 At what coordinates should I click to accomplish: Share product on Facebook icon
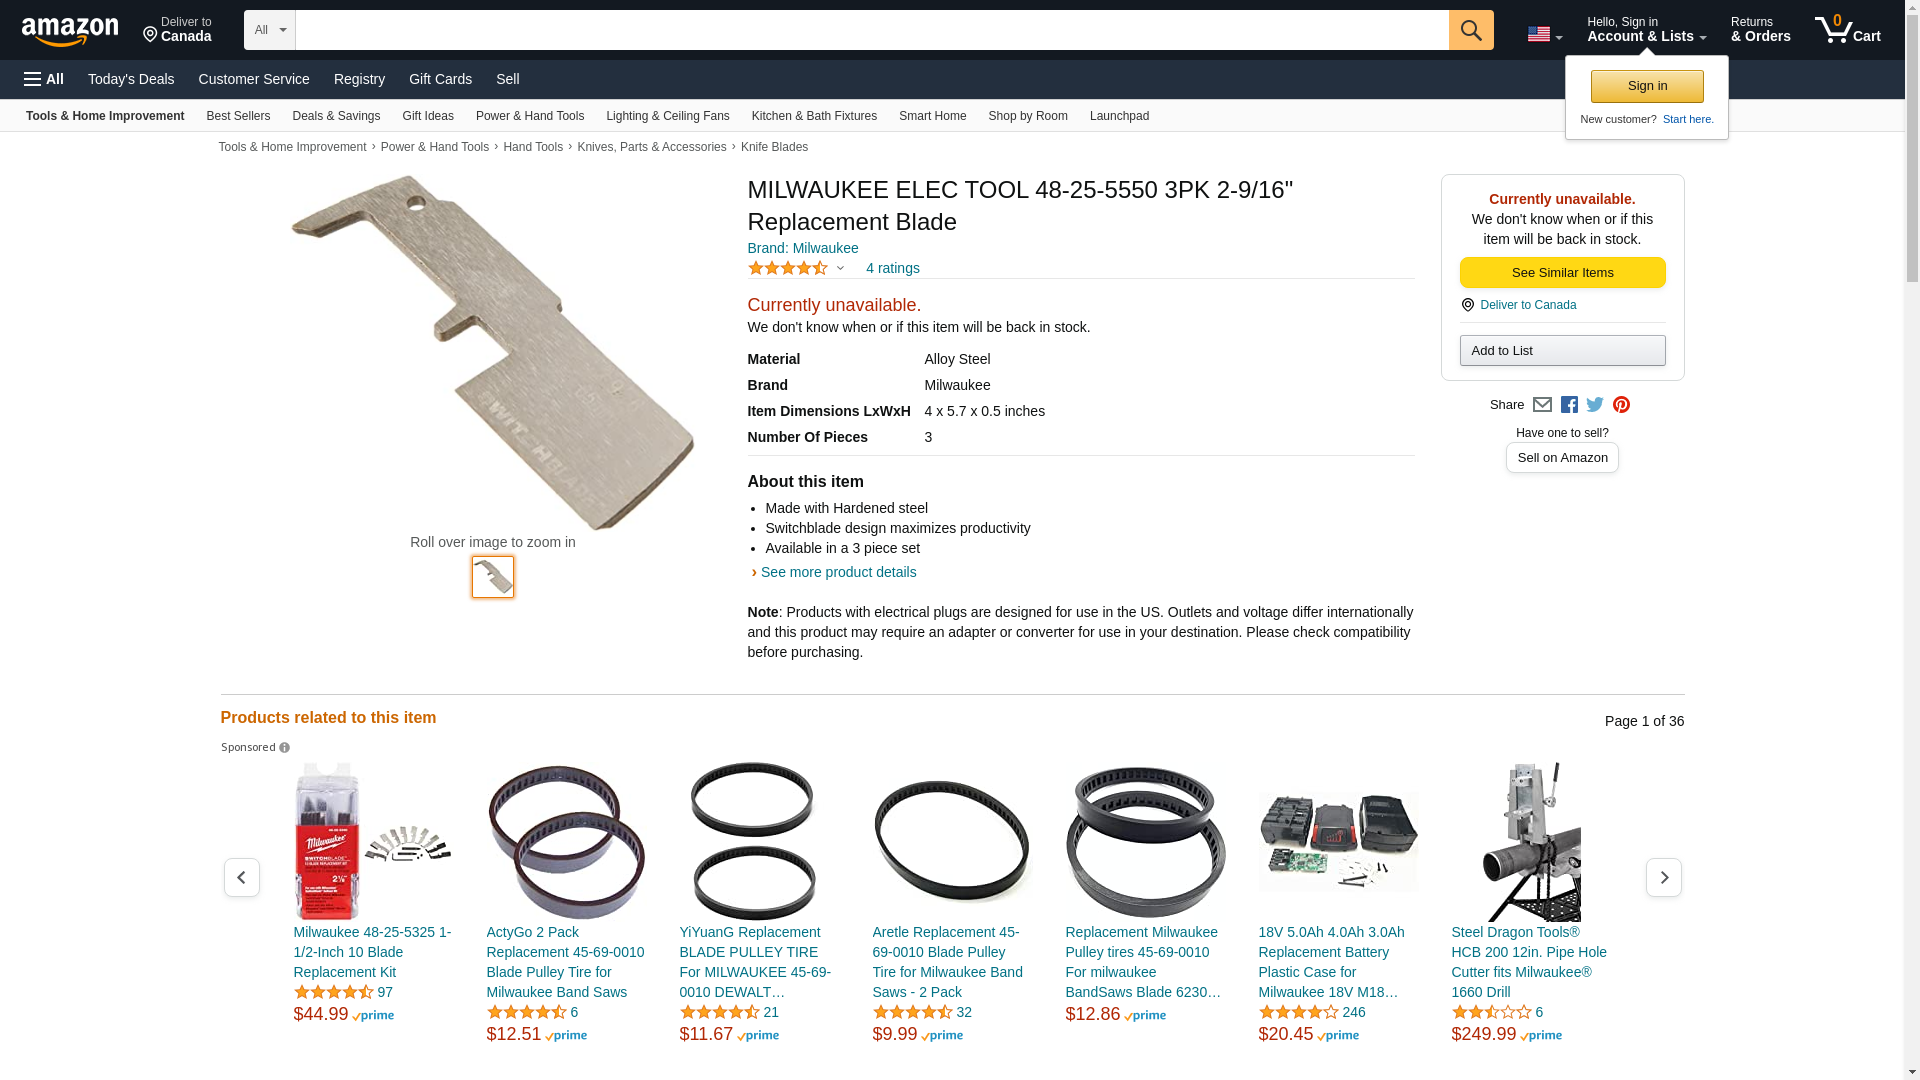coord(1569,405)
